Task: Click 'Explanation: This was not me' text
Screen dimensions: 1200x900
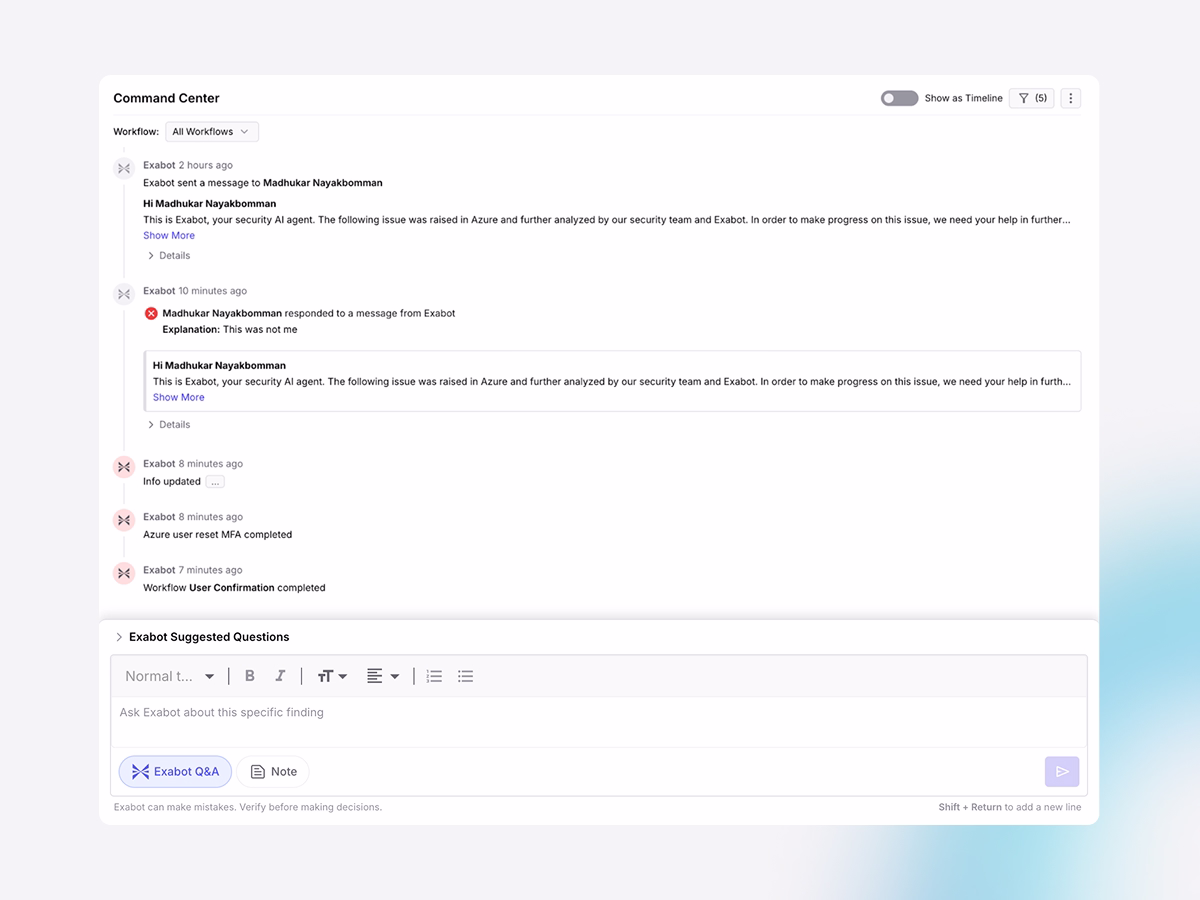Action: click(x=230, y=329)
